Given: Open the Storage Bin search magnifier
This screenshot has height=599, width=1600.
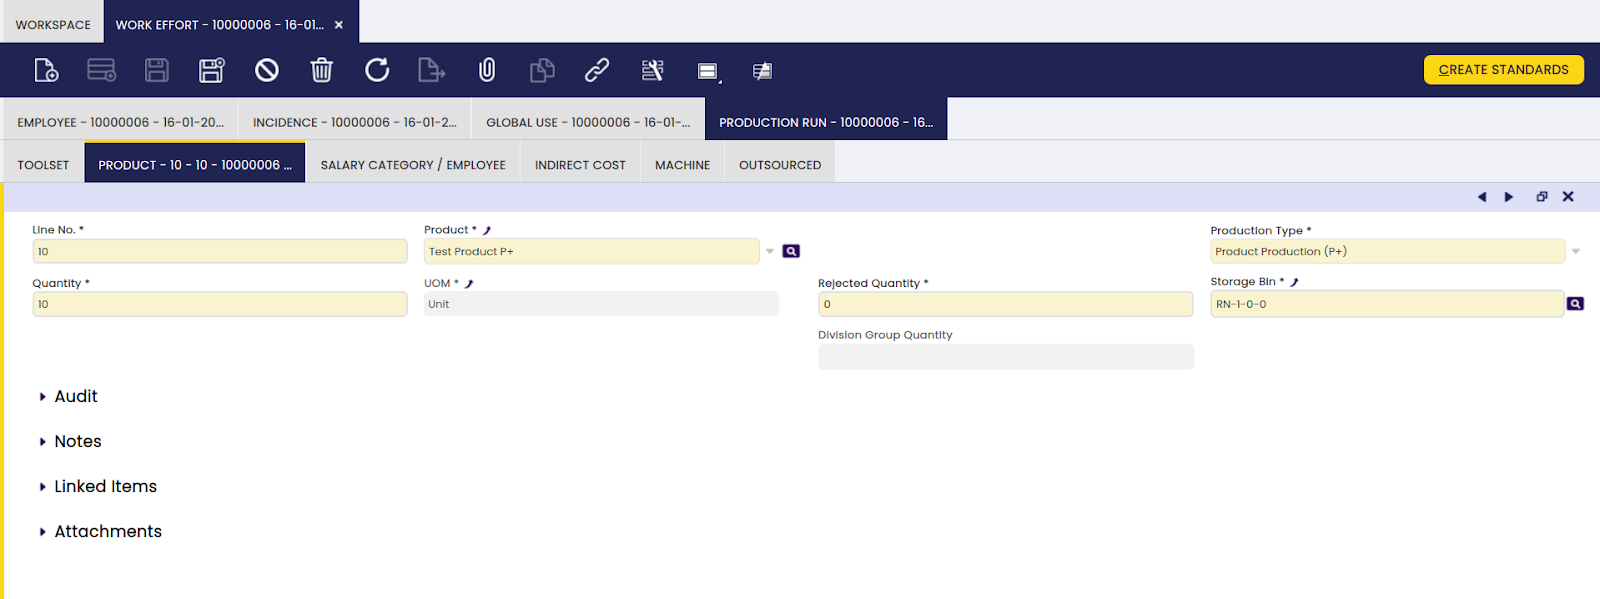Looking at the screenshot, I should (1575, 304).
